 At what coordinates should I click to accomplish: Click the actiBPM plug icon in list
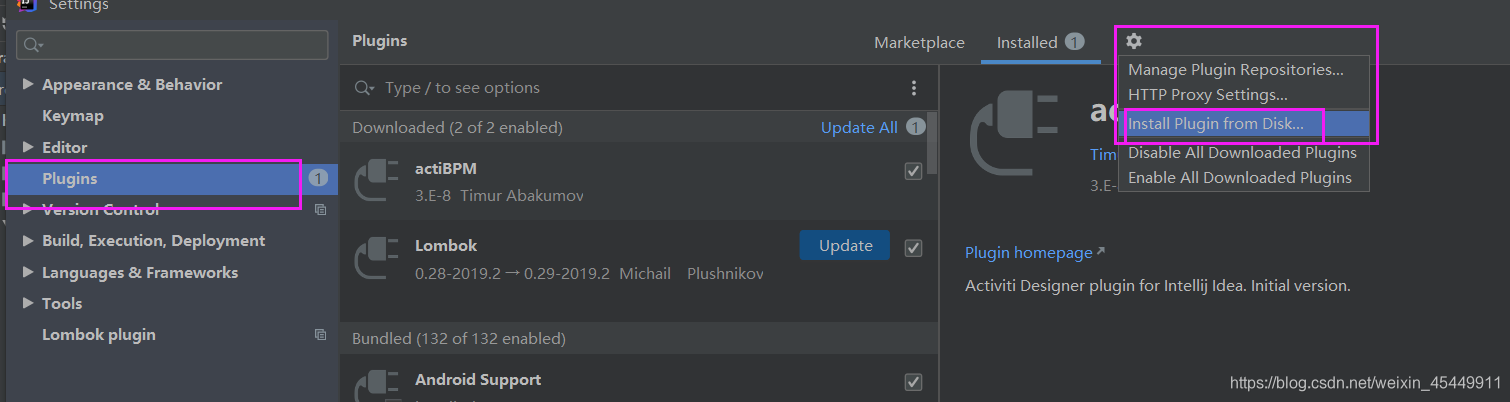(377, 180)
